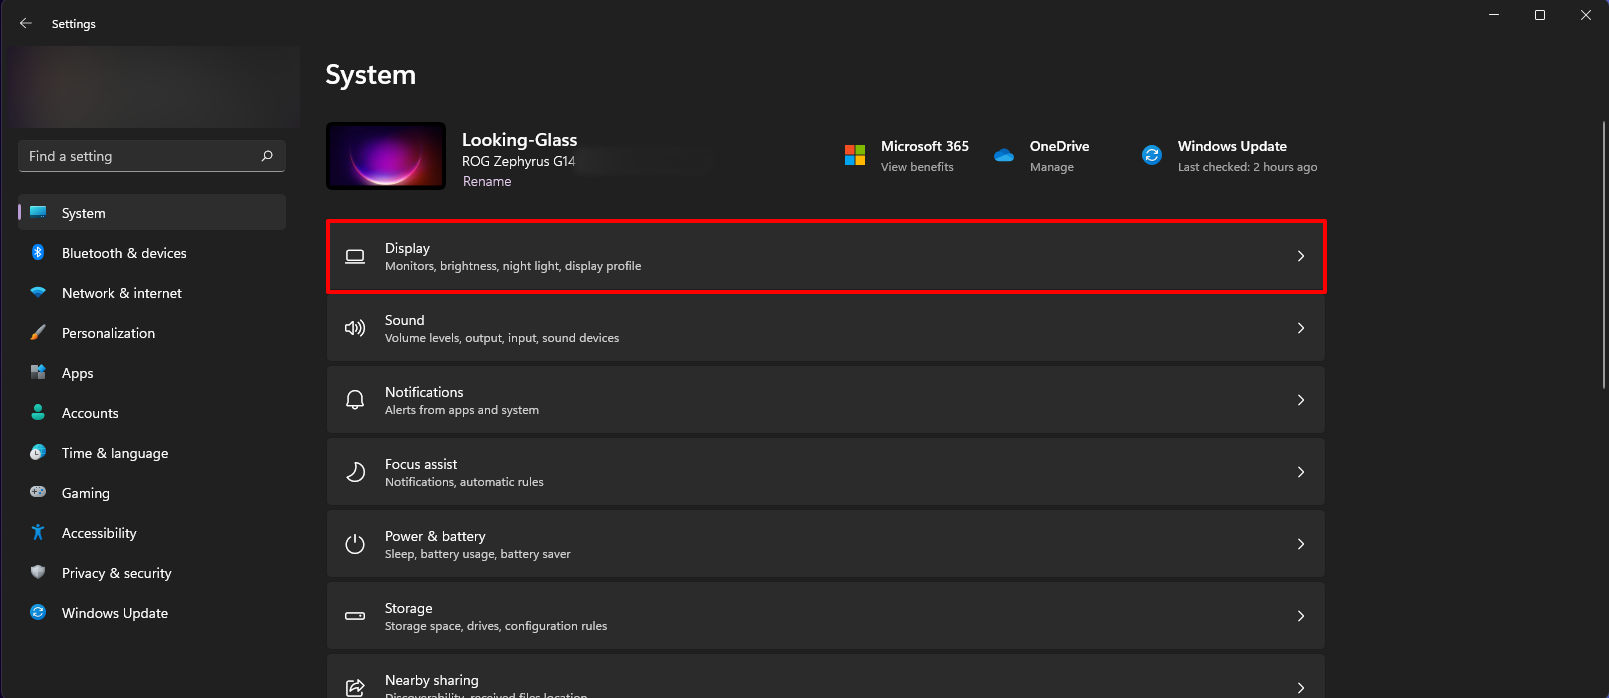
Task: Expand the Power & battery row chevron
Action: (1301, 544)
